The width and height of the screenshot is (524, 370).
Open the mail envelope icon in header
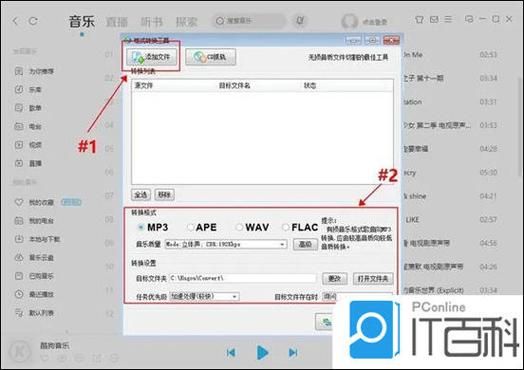pyautogui.click(x=434, y=19)
